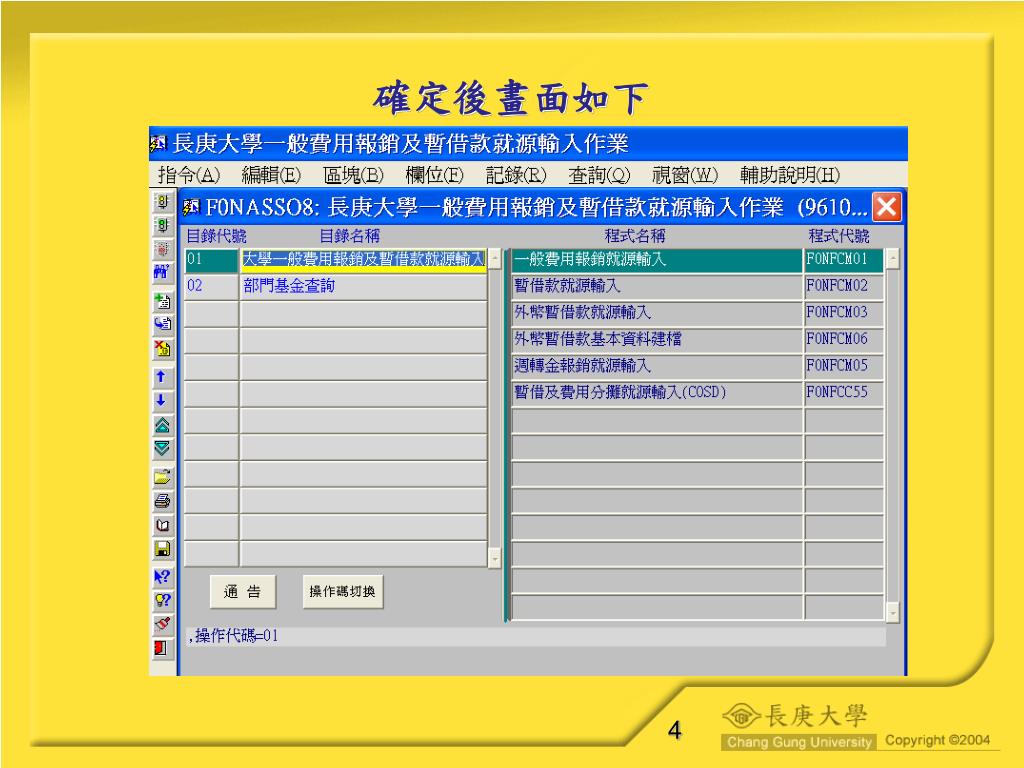
Task: Go to next record with blue down arrow
Action: [x=162, y=401]
